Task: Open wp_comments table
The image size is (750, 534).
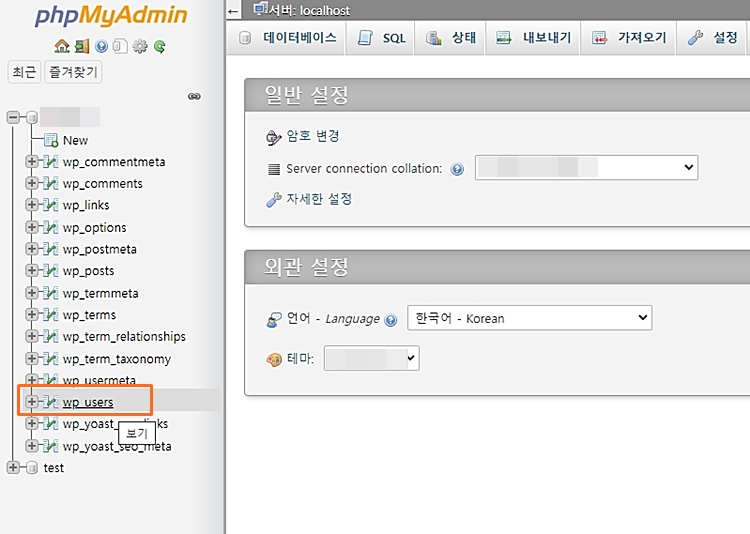Action: click(102, 183)
